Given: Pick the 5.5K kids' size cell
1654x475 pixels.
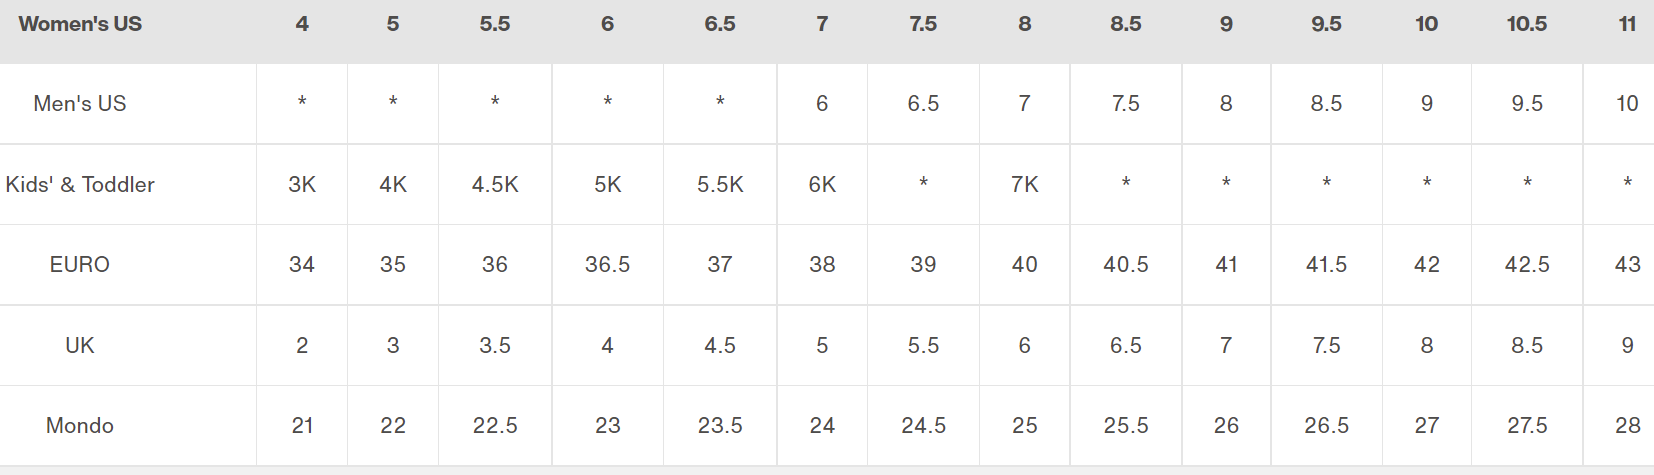Looking at the screenshot, I should (x=720, y=185).
